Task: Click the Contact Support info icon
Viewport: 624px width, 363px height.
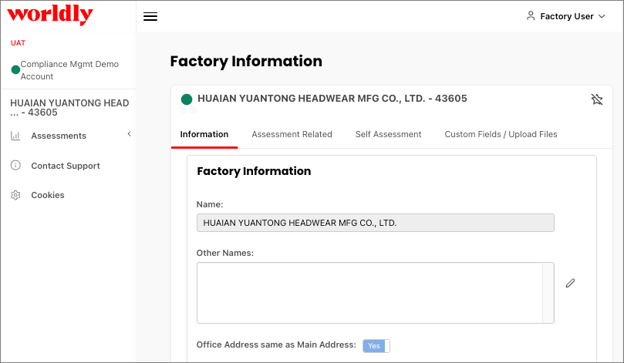Action: (x=16, y=165)
